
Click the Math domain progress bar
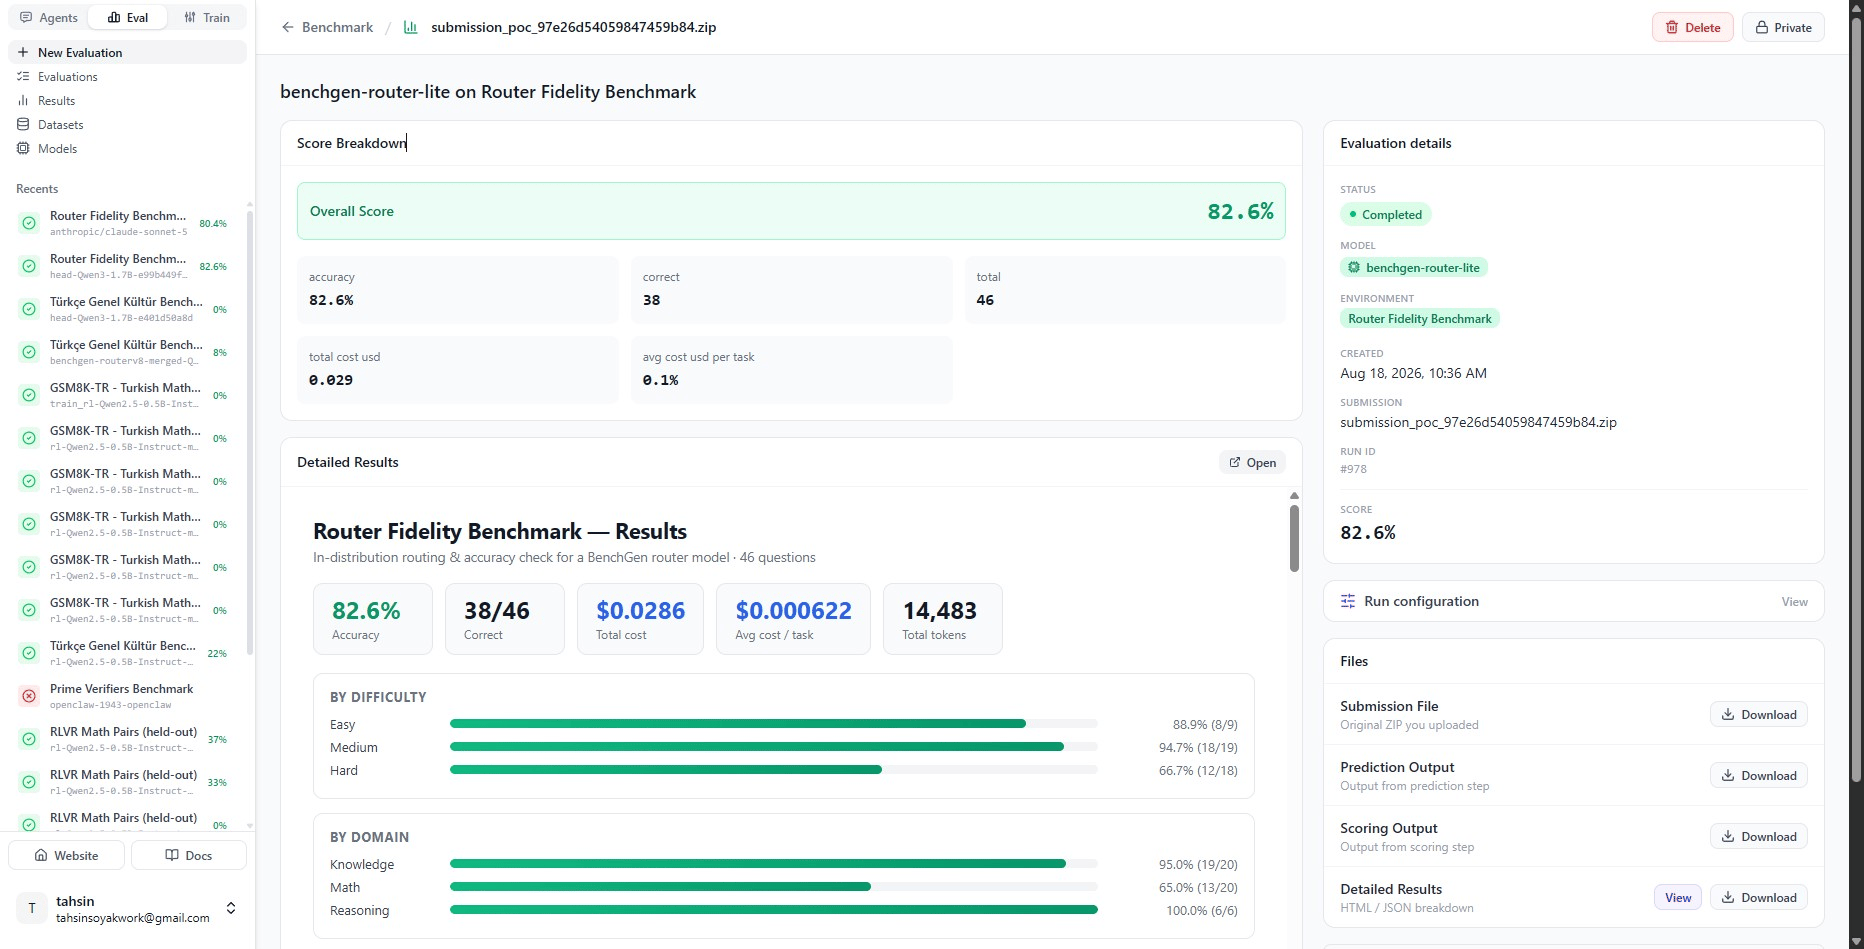point(774,886)
